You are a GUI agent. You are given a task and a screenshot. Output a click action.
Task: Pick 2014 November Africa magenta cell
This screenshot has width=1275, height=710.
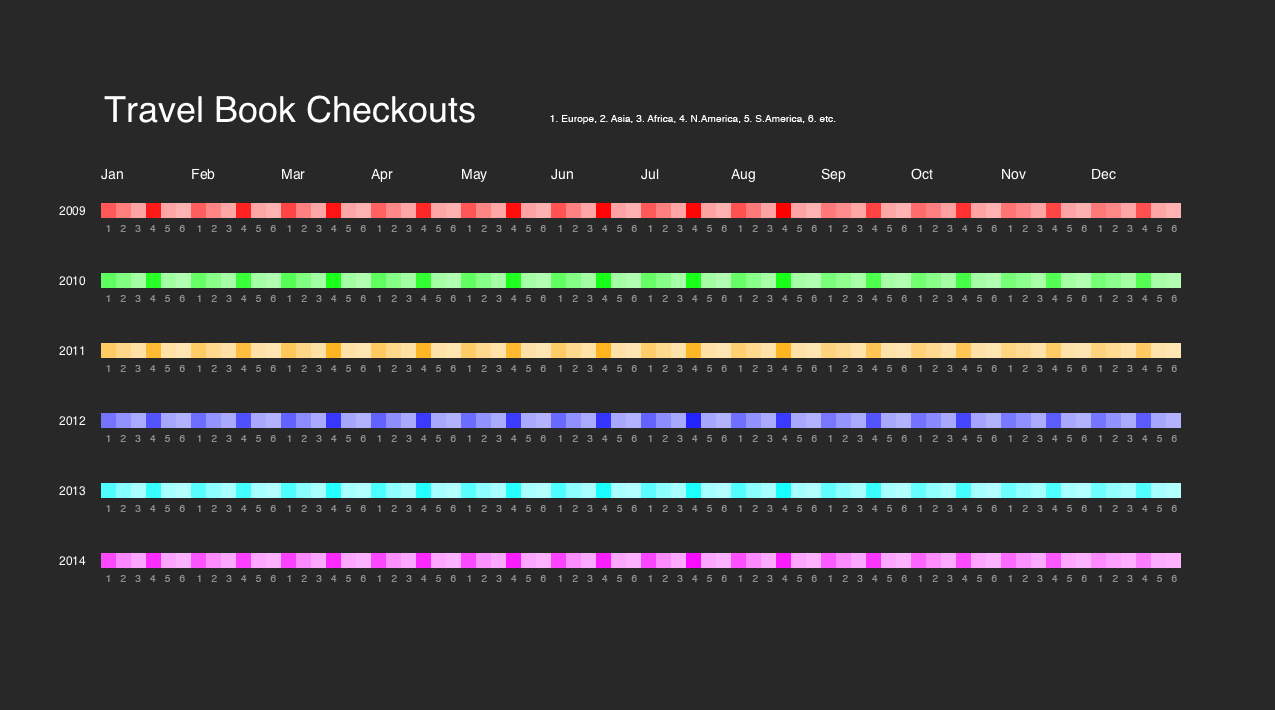(x=1038, y=561)
